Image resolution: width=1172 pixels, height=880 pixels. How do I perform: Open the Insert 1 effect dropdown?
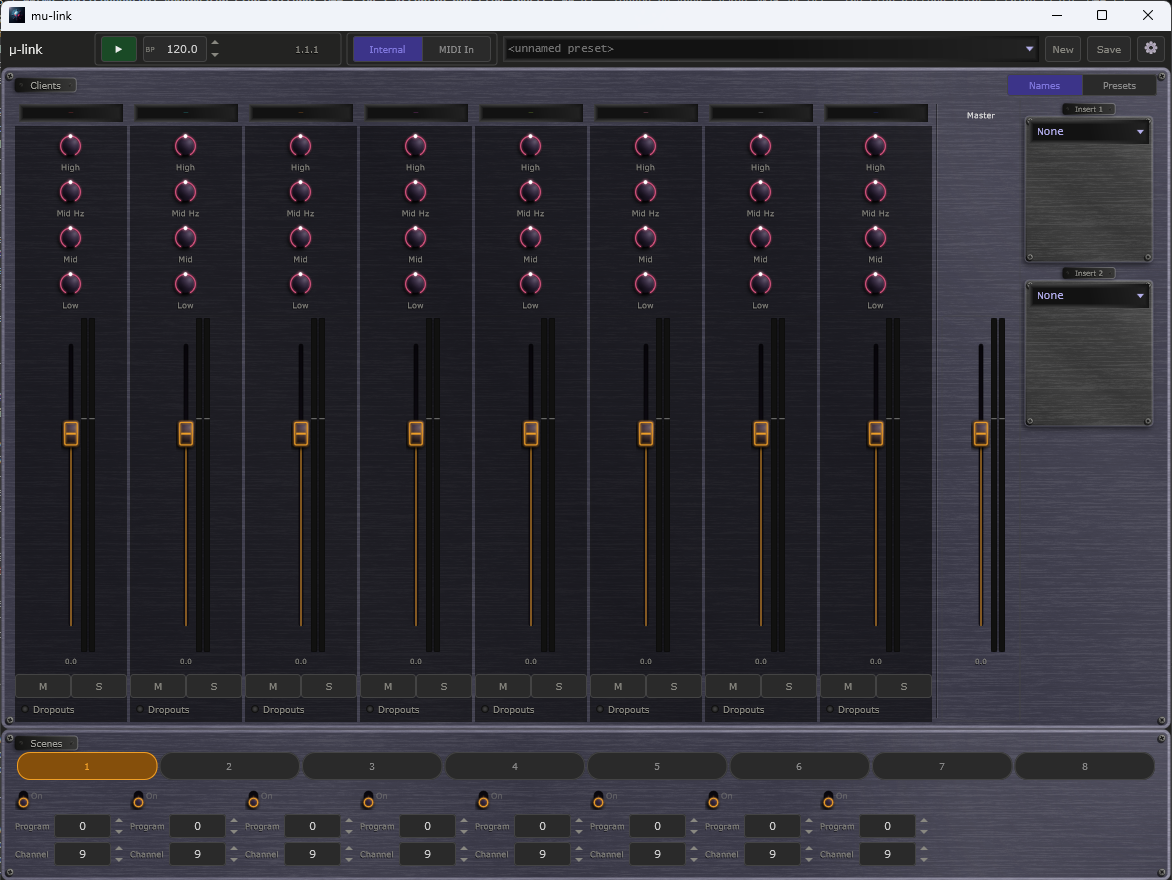point(1089,132)
